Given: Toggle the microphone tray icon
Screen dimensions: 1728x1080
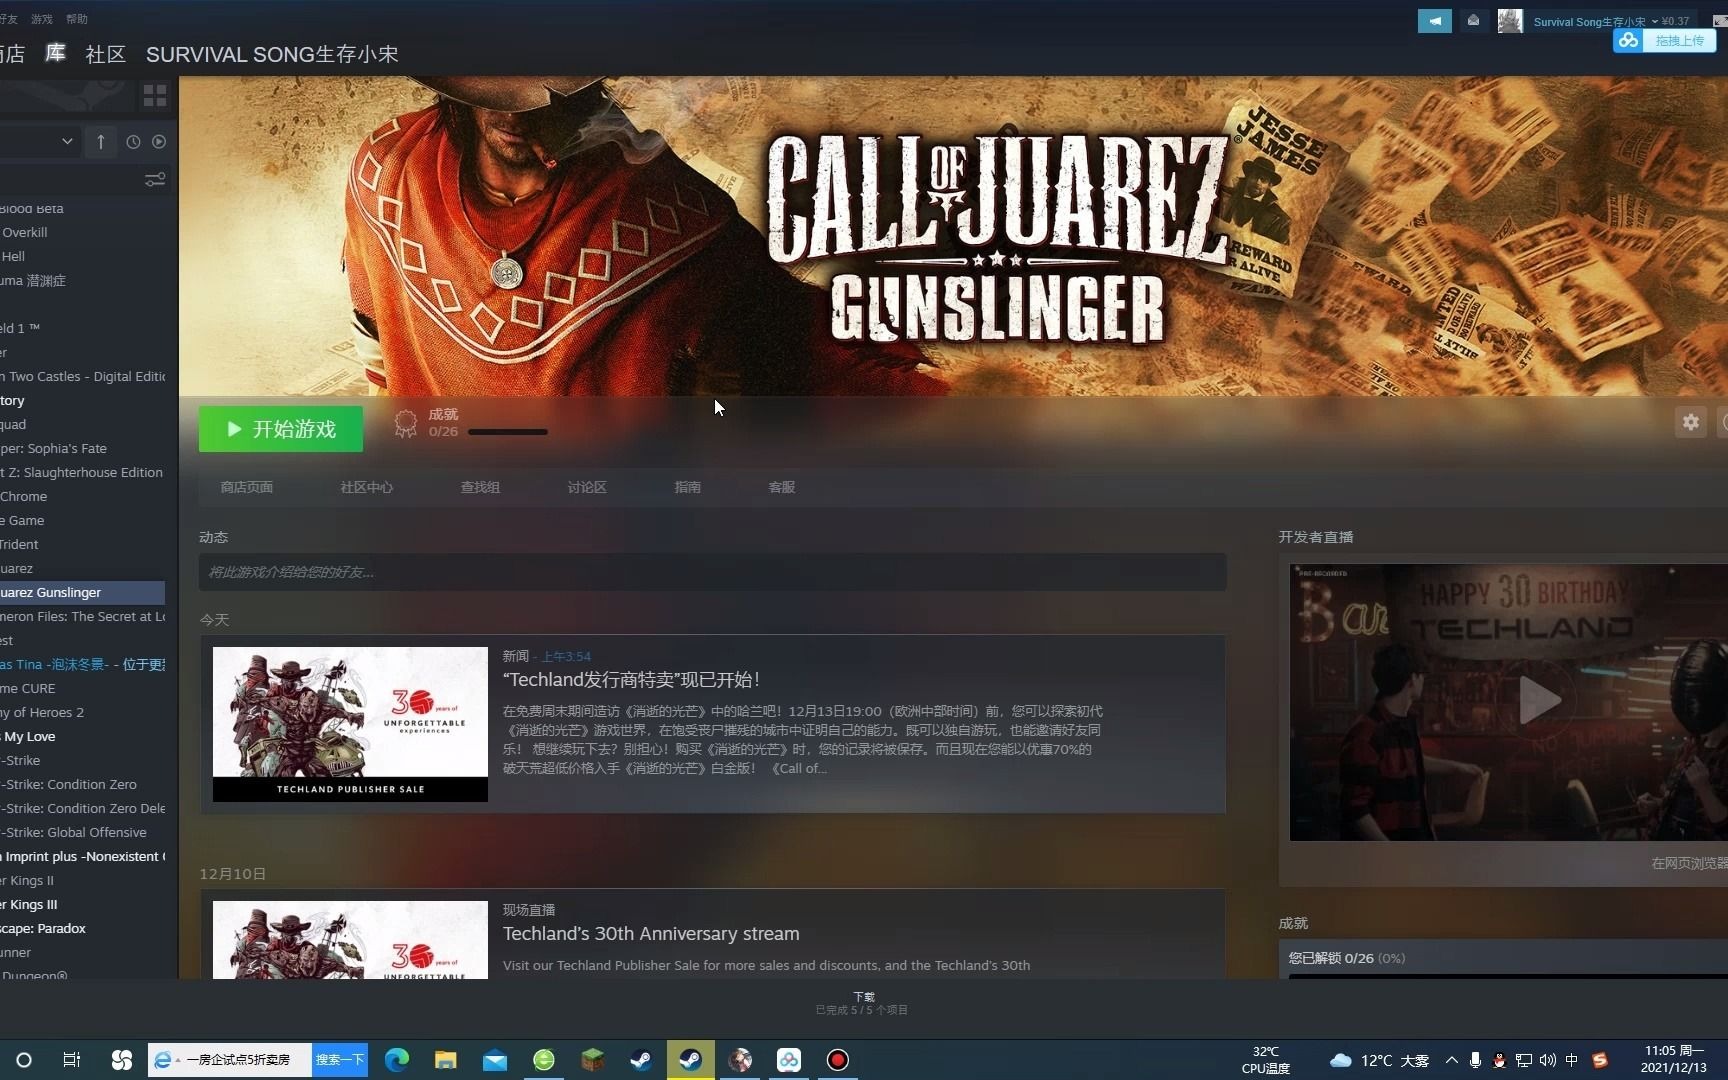Looking at the screenshot, I should point(1476,1060).
